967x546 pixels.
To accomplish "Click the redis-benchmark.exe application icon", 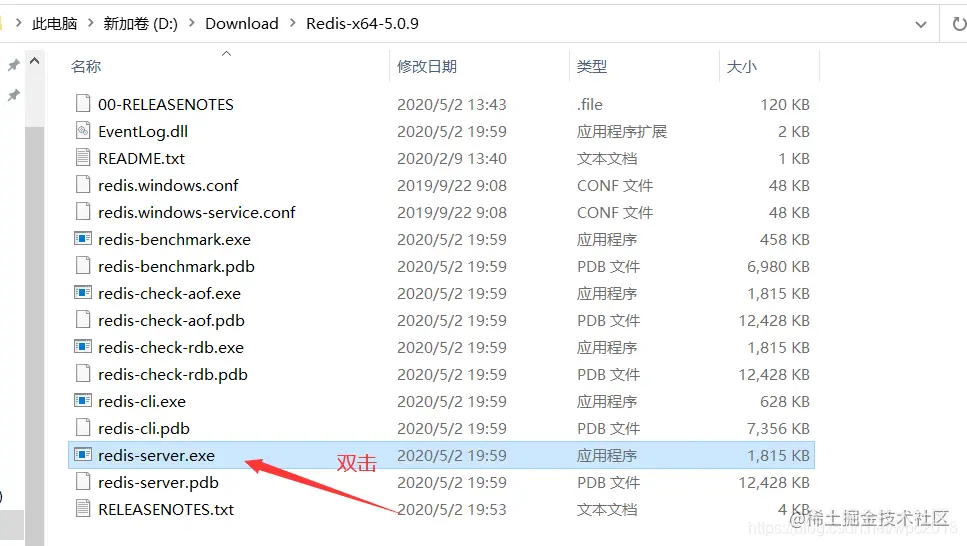I will pyautogui.click(x=83, y=239).
